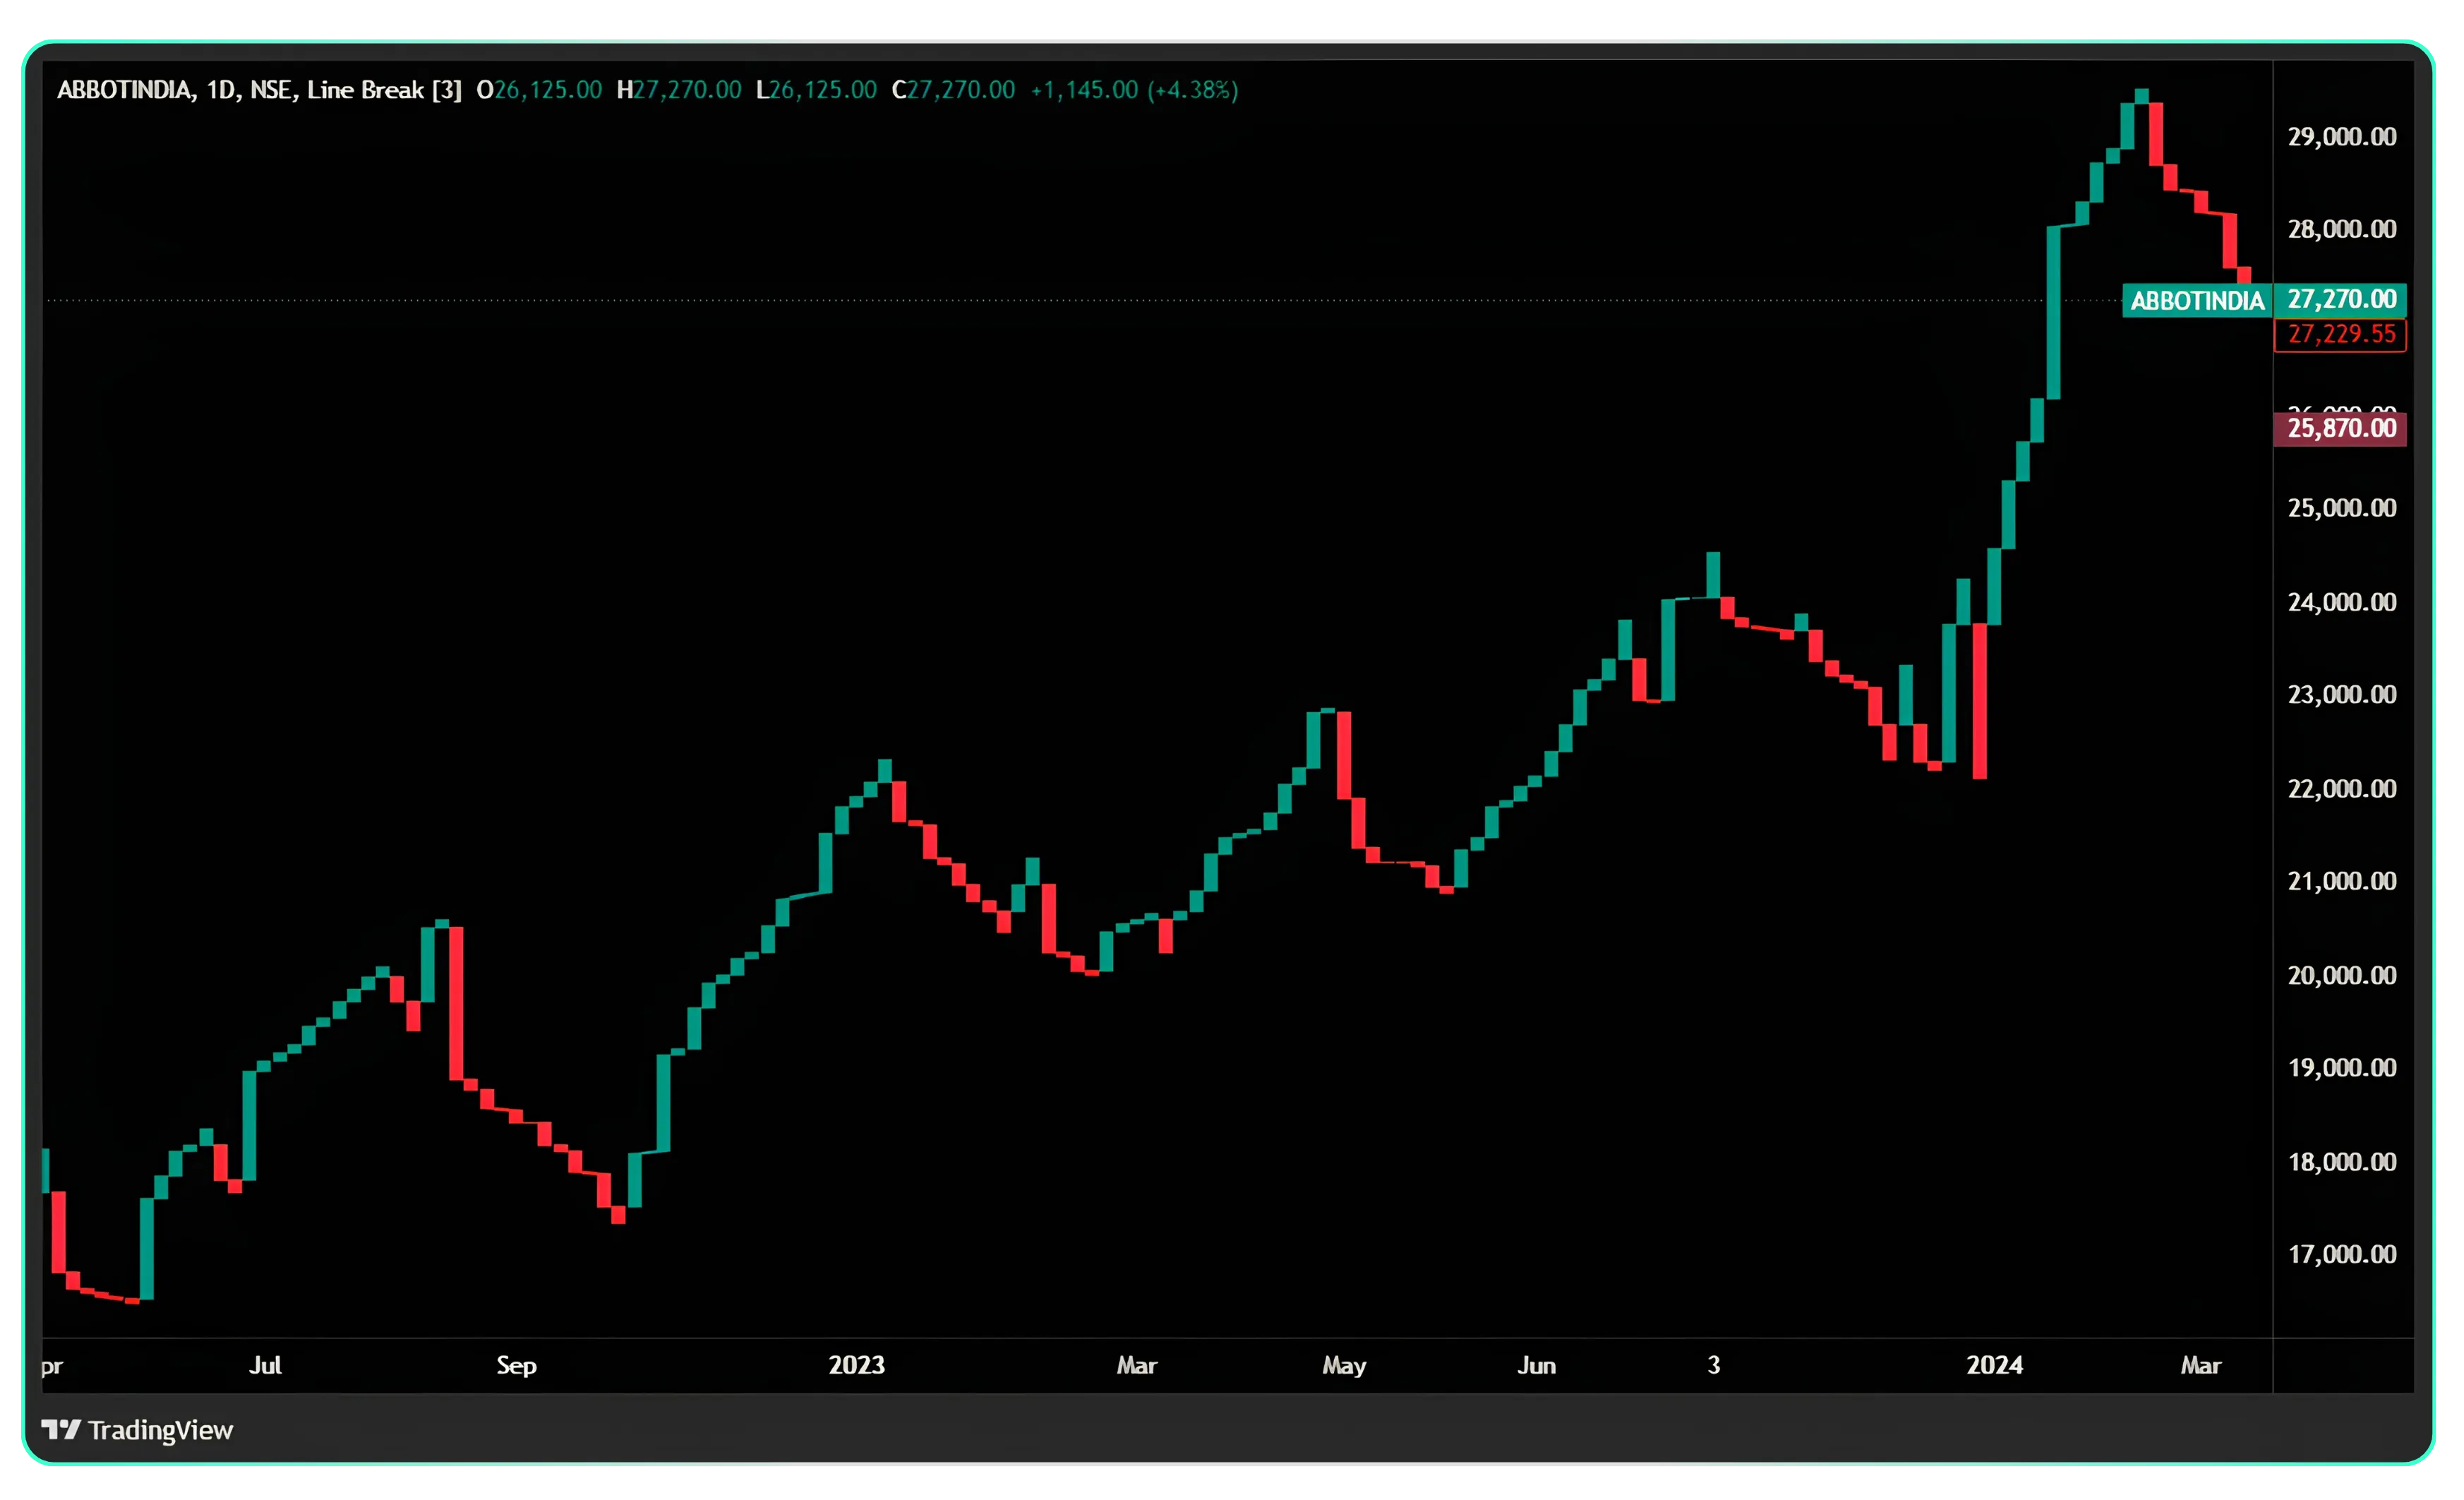
Task: Click the 24,000.00 price axis label
Action: click(2342, 602)
